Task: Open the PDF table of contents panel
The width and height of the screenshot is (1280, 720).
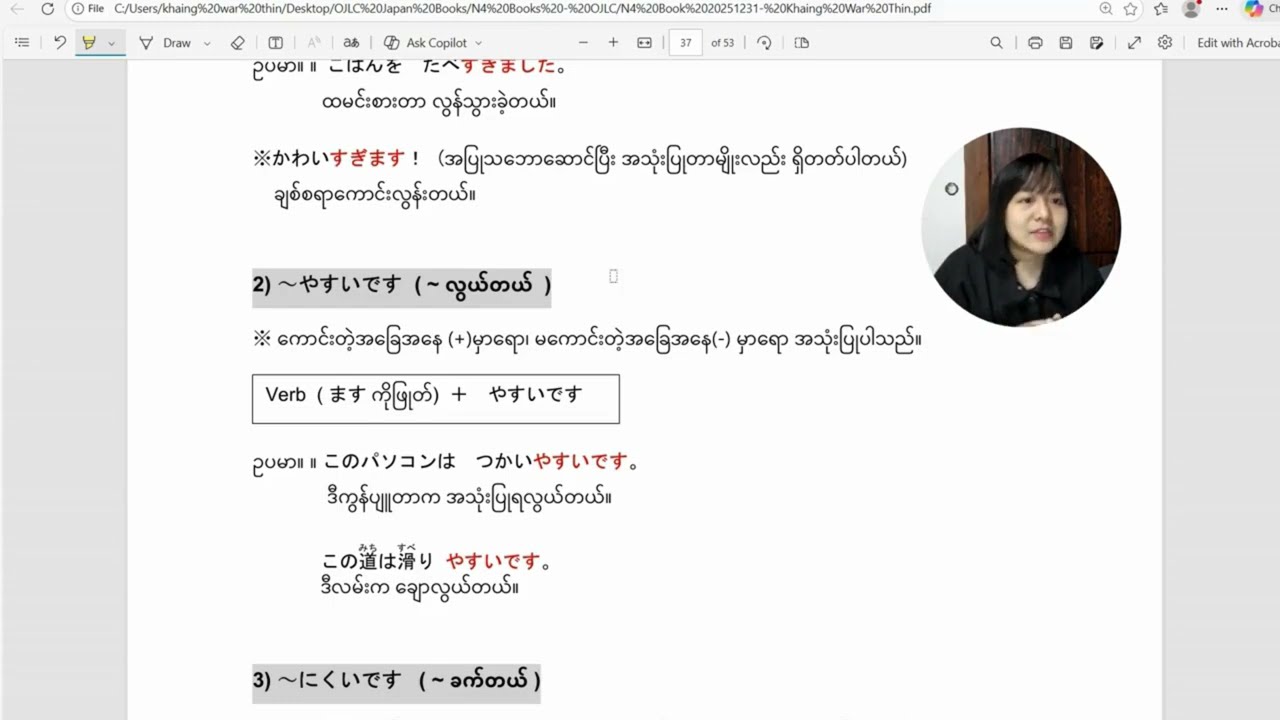Action: tap(22, 43)
